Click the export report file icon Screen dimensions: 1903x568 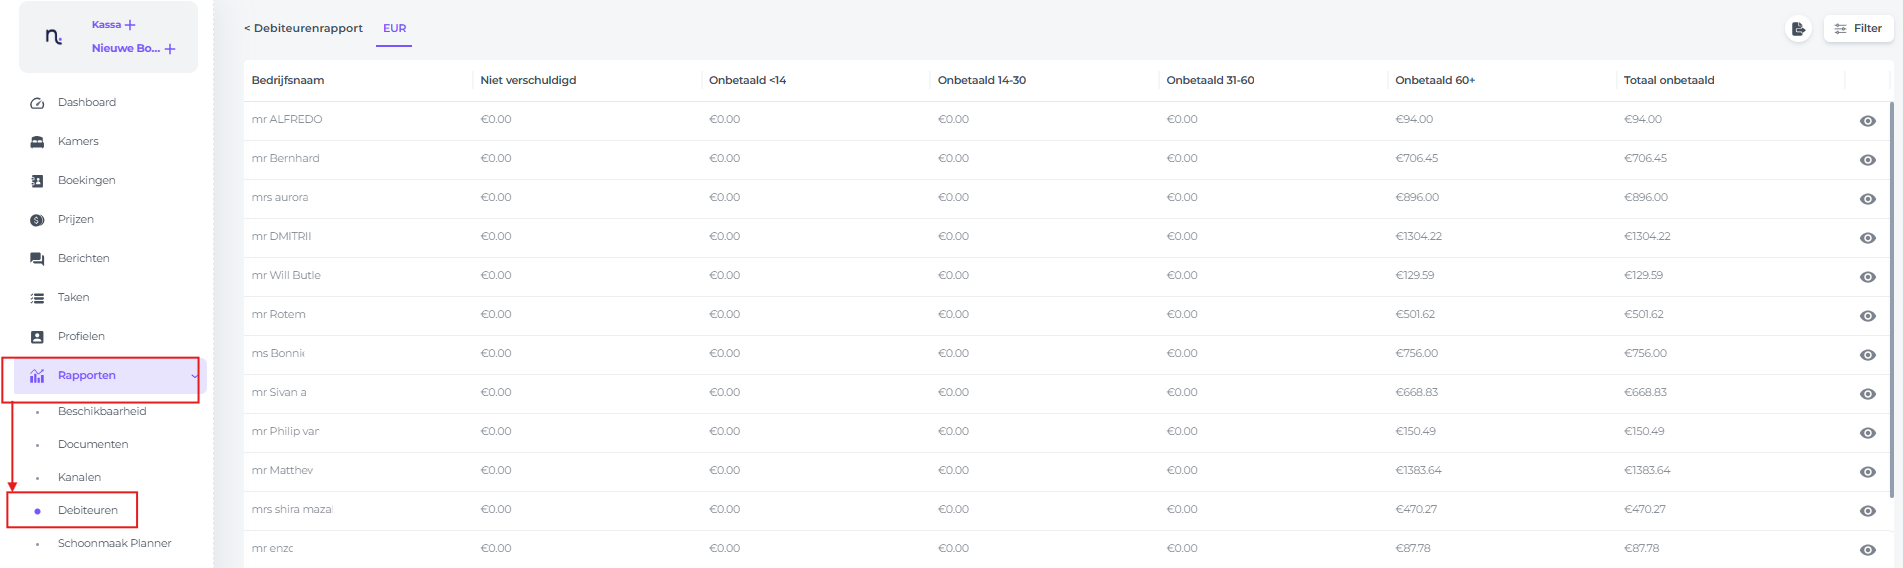1798,29
